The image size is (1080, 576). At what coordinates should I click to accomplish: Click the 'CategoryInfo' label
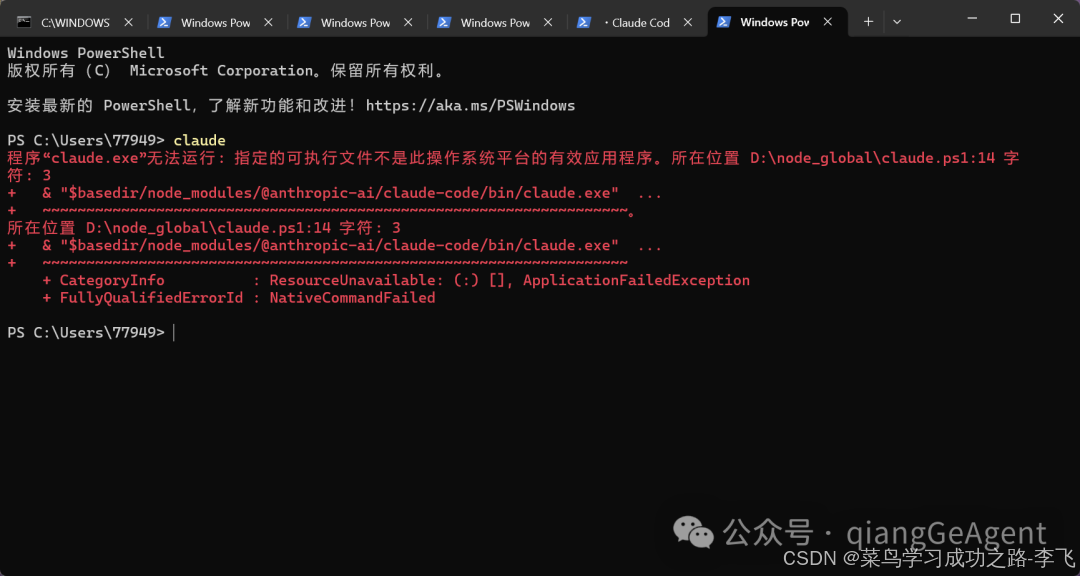coord(112,280)
